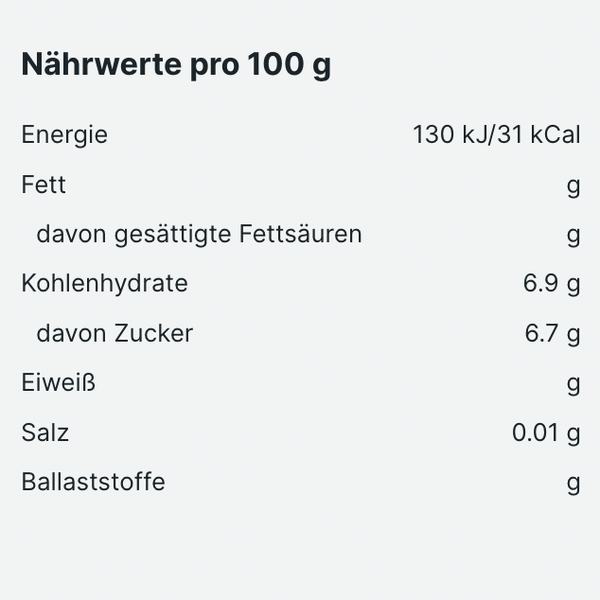Select the Salz label
The height and width of the screenshot is (600, 600).
pos(45,432)
